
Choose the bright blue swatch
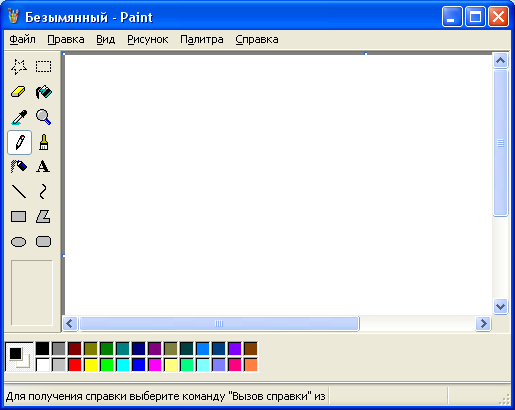pyautogui.click(x=139, y=365)
